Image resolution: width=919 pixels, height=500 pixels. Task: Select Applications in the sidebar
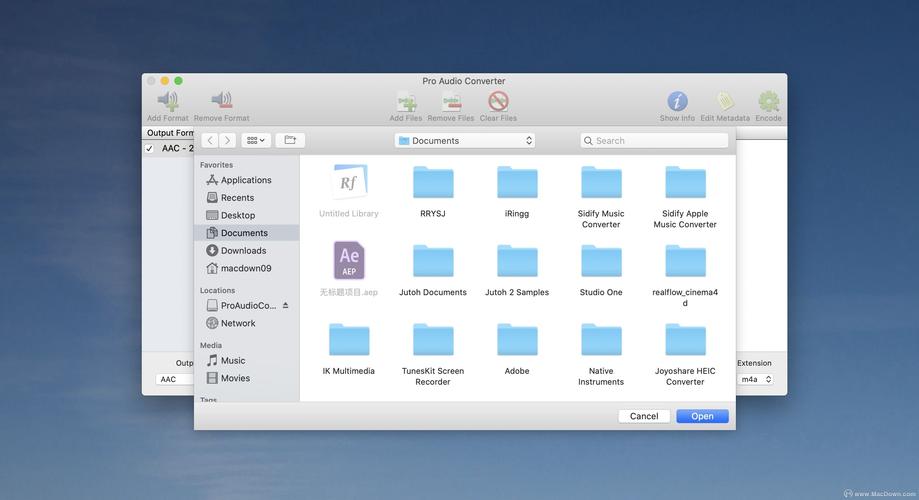(x=246, y=180)
